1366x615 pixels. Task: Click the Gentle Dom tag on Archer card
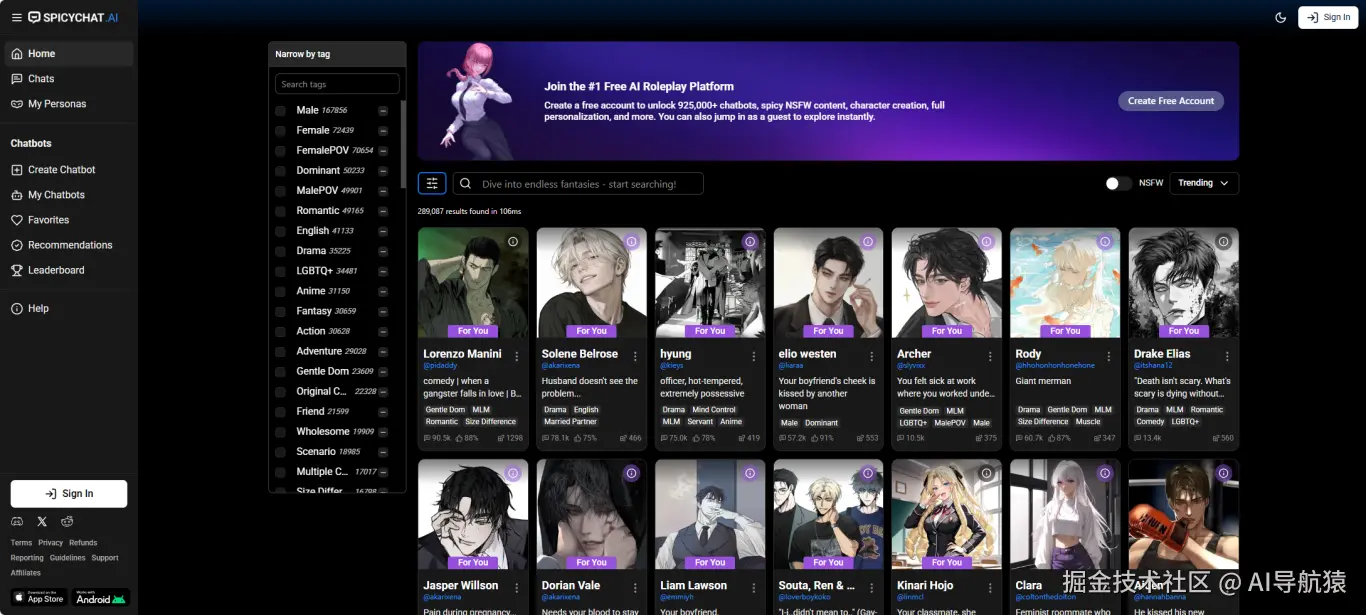click(919, 411)
